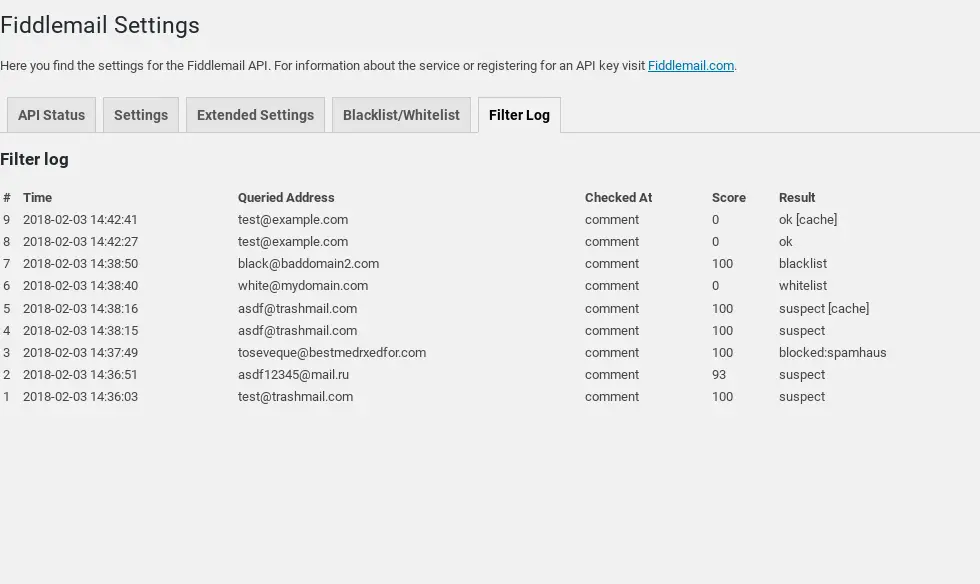Follow the Fiddlemail.com link

691,66
